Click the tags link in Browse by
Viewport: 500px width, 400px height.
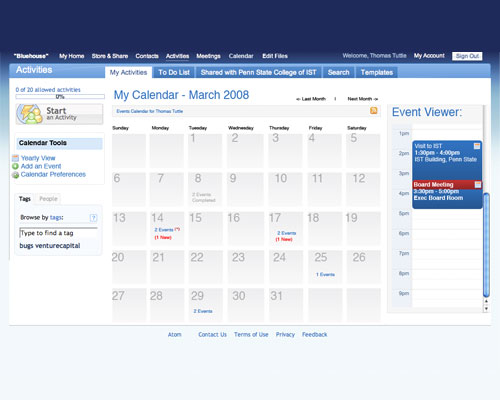(x=56, y=217)
